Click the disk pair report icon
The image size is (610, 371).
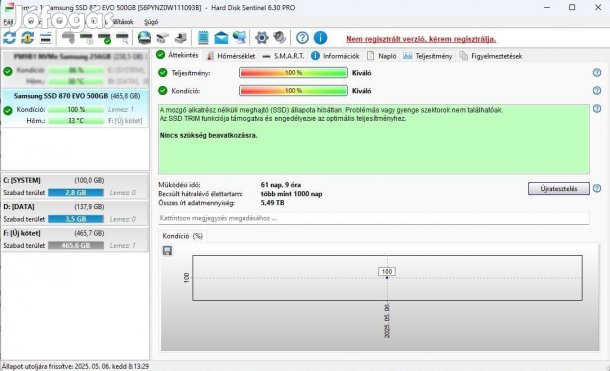[x=163, y=38]
